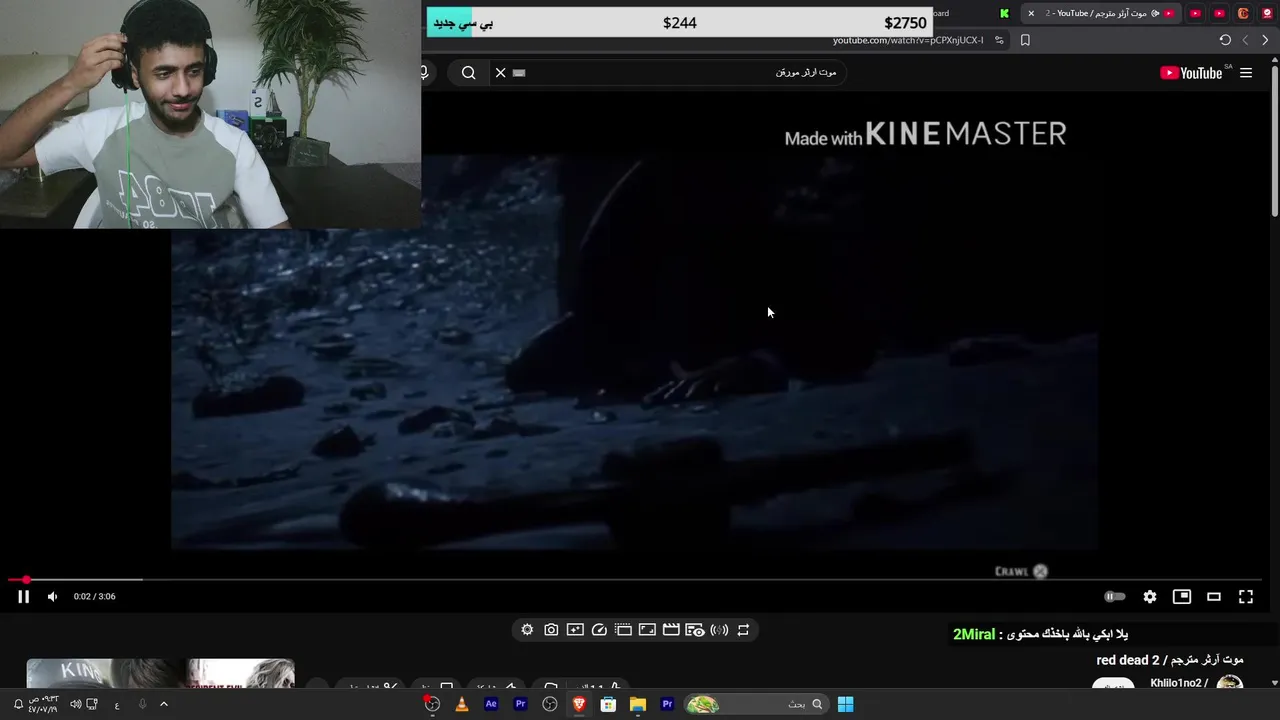Enter fullscreen mode
Viewport: 1280px width, 720px height.
point(1246,596)
